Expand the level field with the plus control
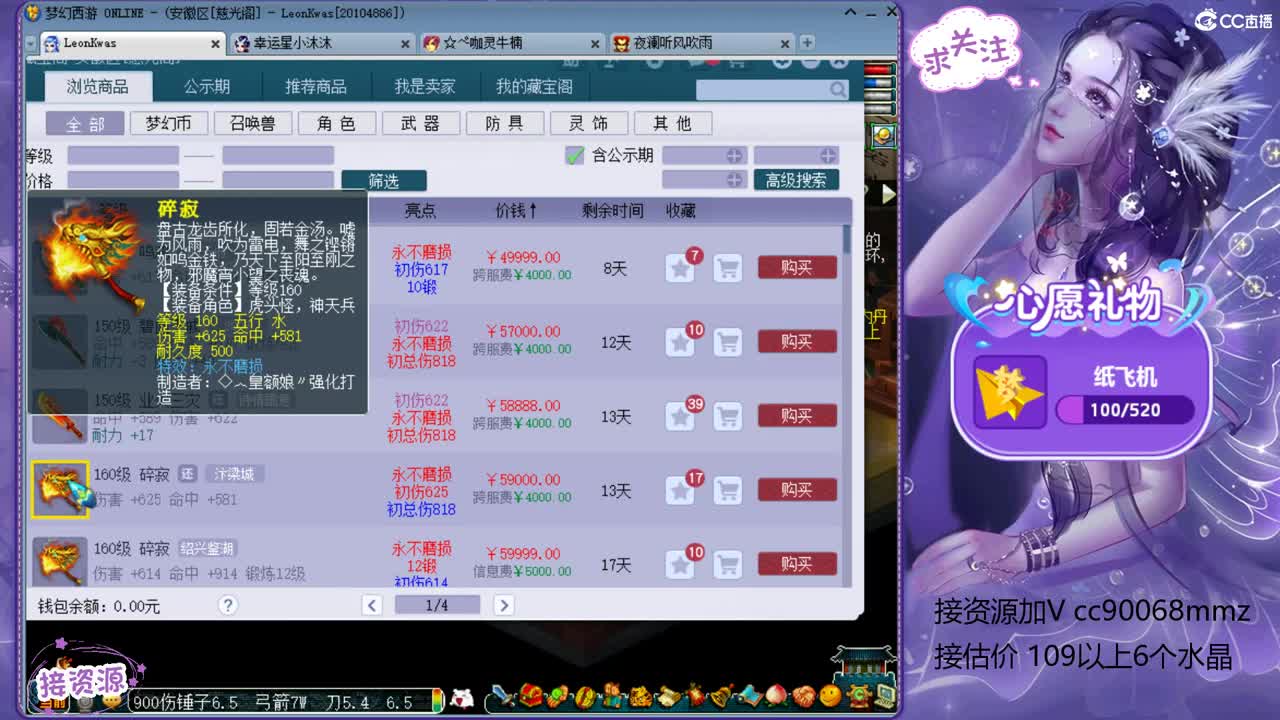Viewport: 1280px width, 720px height. tap(736, 155)
